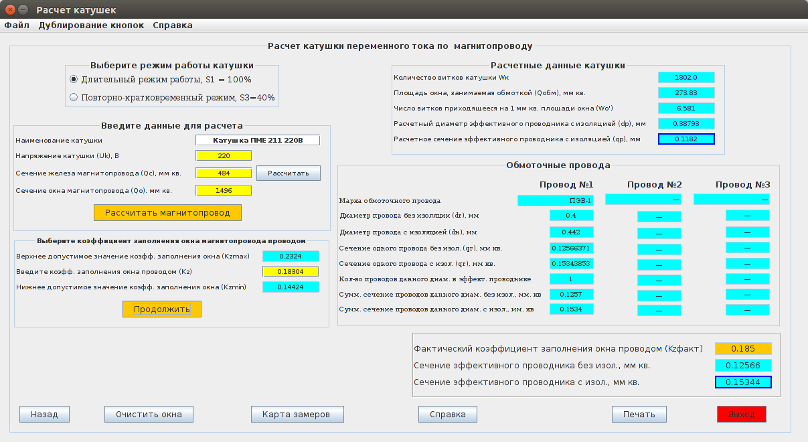
Task: Click the Очистить окна button
Action: click(x=148, y=414)
